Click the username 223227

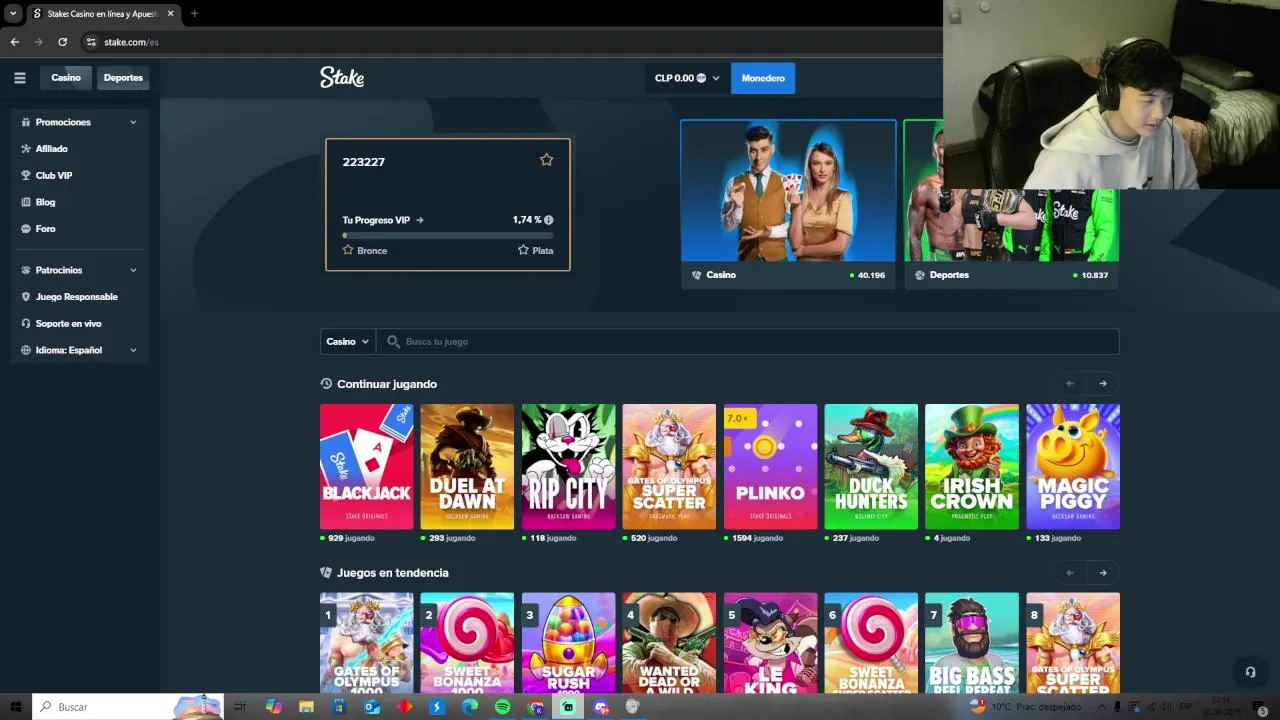click(363, 162)
